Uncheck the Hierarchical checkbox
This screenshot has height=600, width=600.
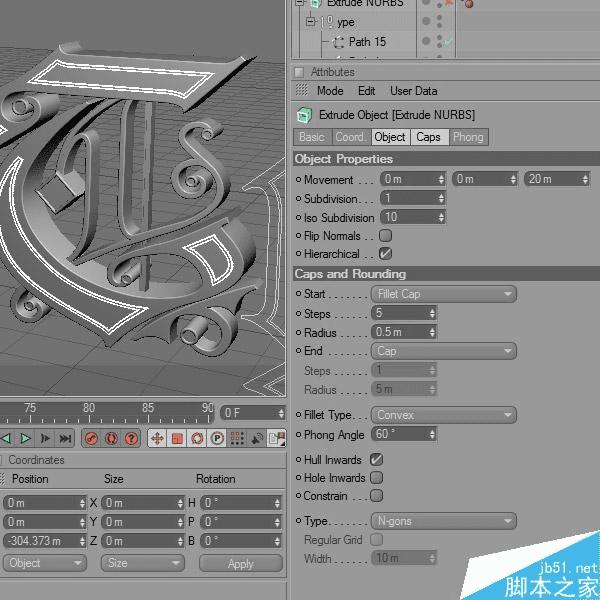pyautogui.click(x=385, y=254)
